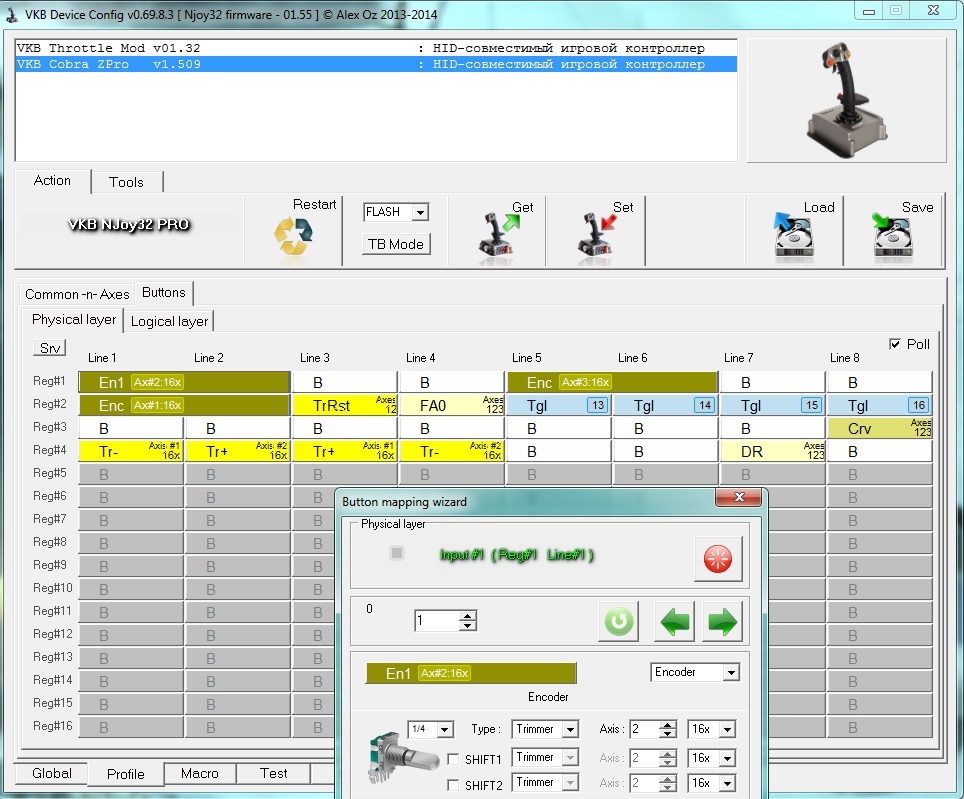This screenshot has height=799, width=964.
Task: Open the Encoder type dropdown
Action: (731, 672)
